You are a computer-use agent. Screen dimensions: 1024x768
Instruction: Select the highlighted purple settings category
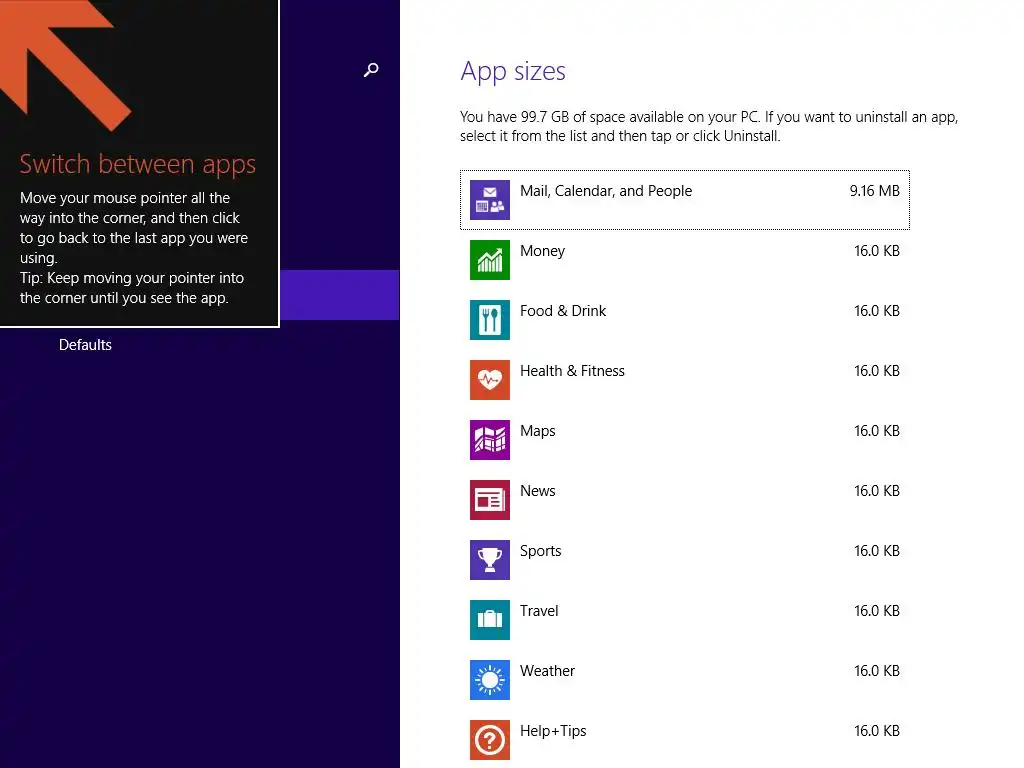pos(340,295)
